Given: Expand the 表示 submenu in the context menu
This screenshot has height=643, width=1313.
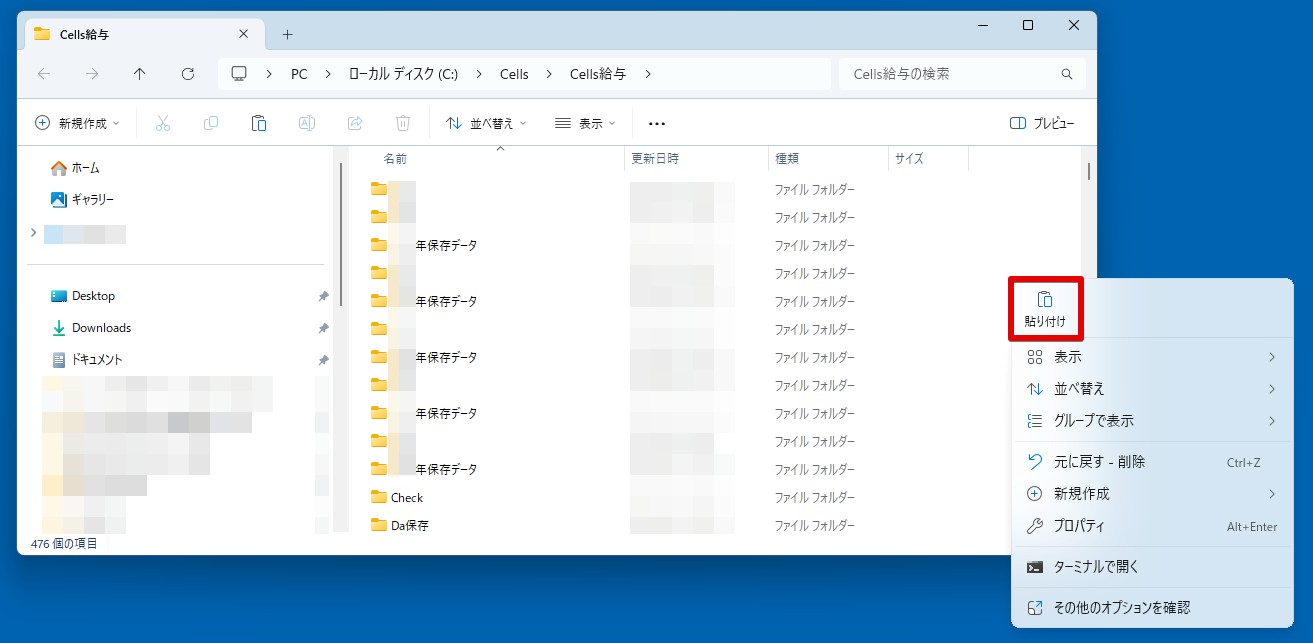Looking at the screenshot, I should coord(1150,357).
